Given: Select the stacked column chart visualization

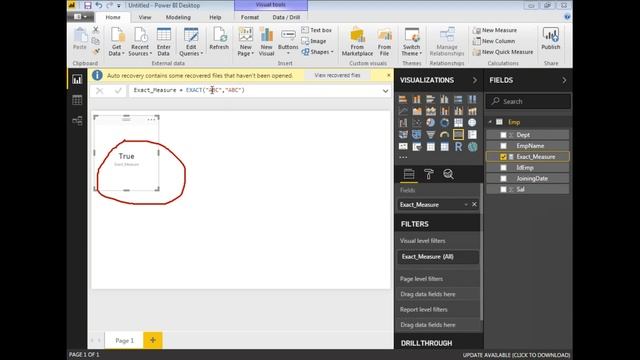Looking at the screenshot, I should point(417,99).
